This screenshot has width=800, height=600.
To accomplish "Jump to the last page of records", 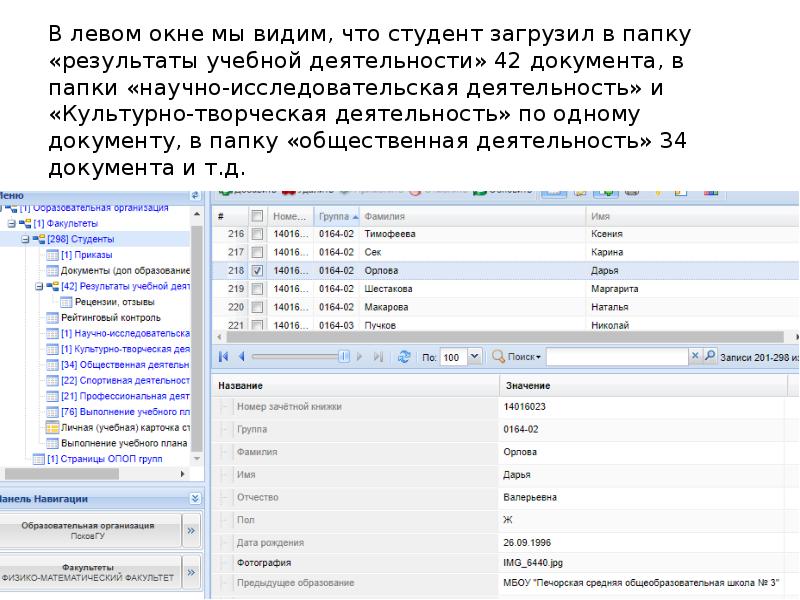I will [378, 357].
